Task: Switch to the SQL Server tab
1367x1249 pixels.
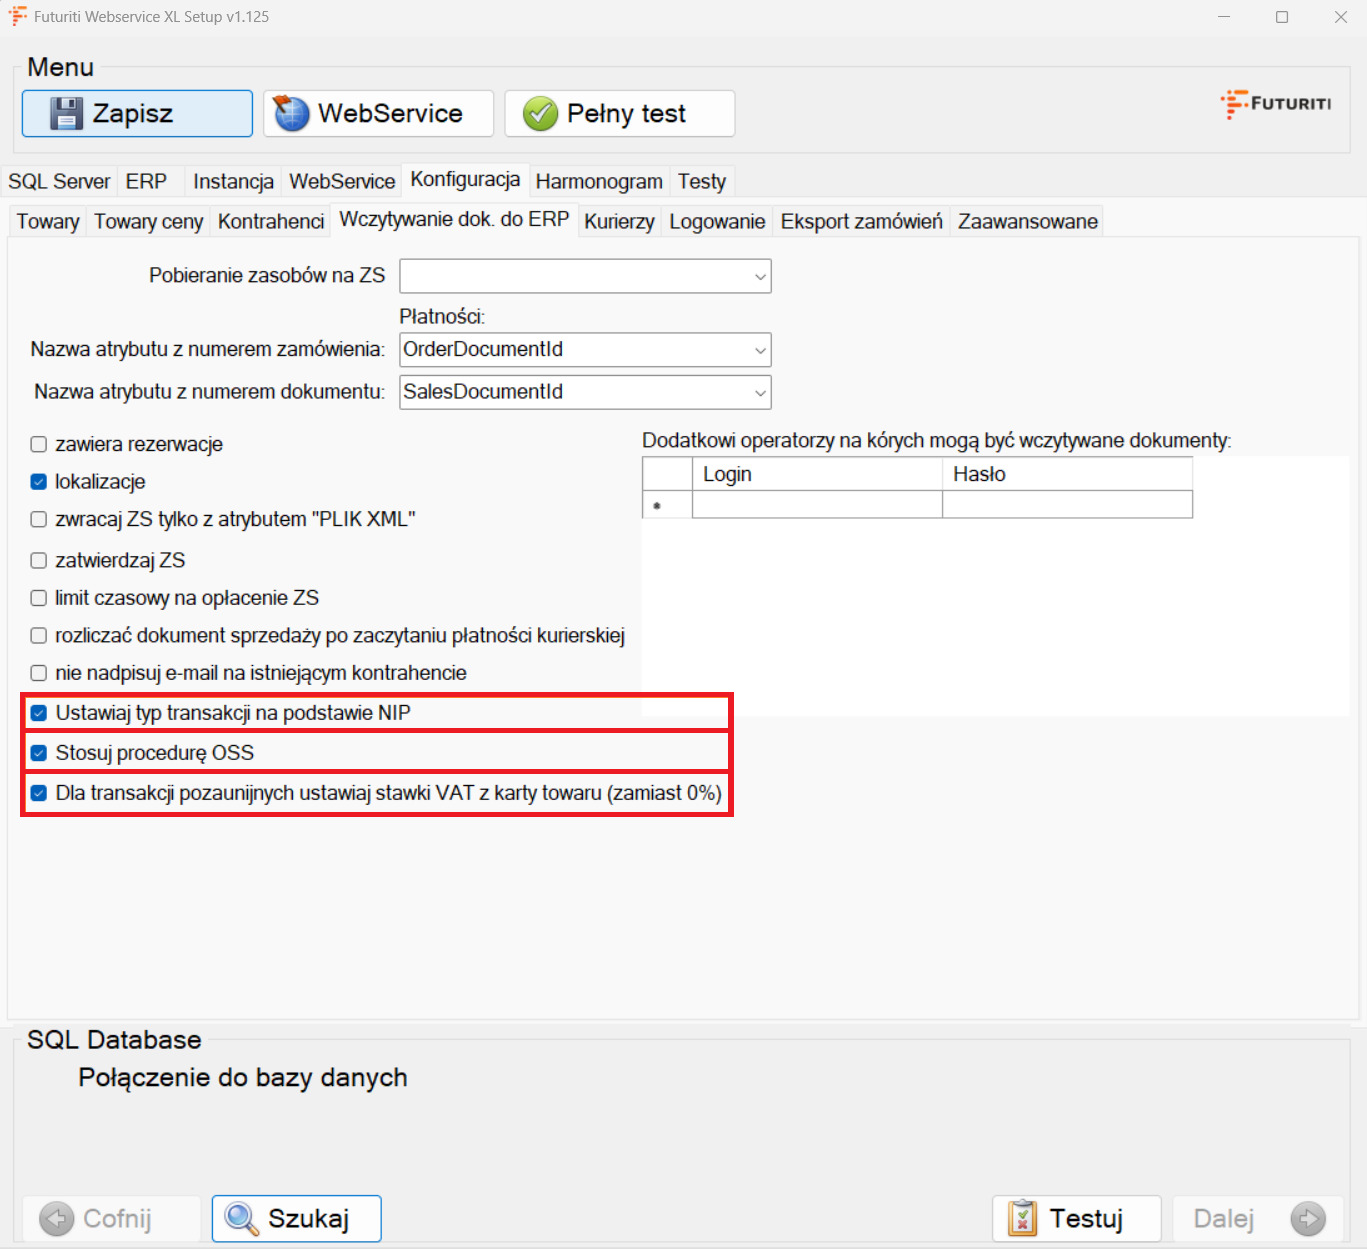Action: click(x=59, y=182)
